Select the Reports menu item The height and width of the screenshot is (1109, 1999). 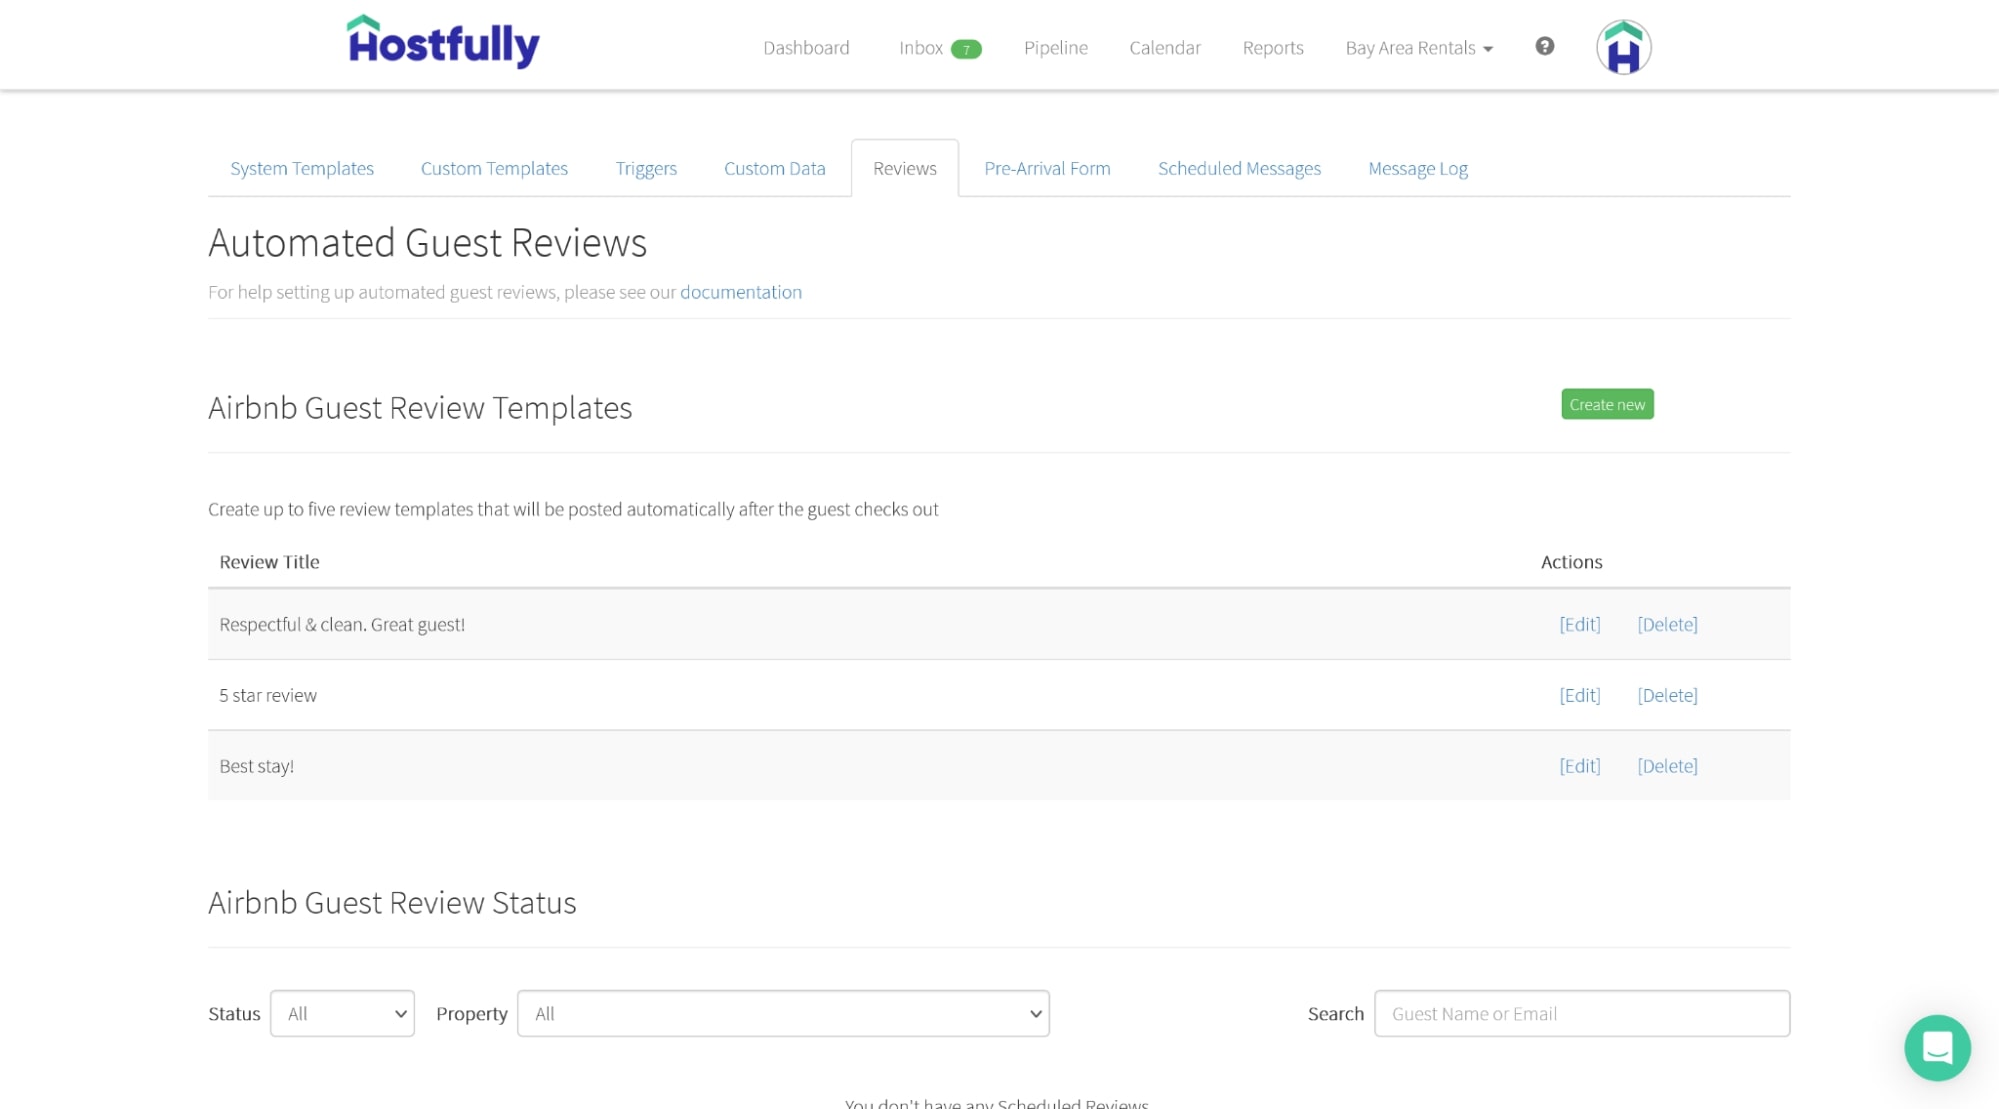click(x=1272, y=47)
